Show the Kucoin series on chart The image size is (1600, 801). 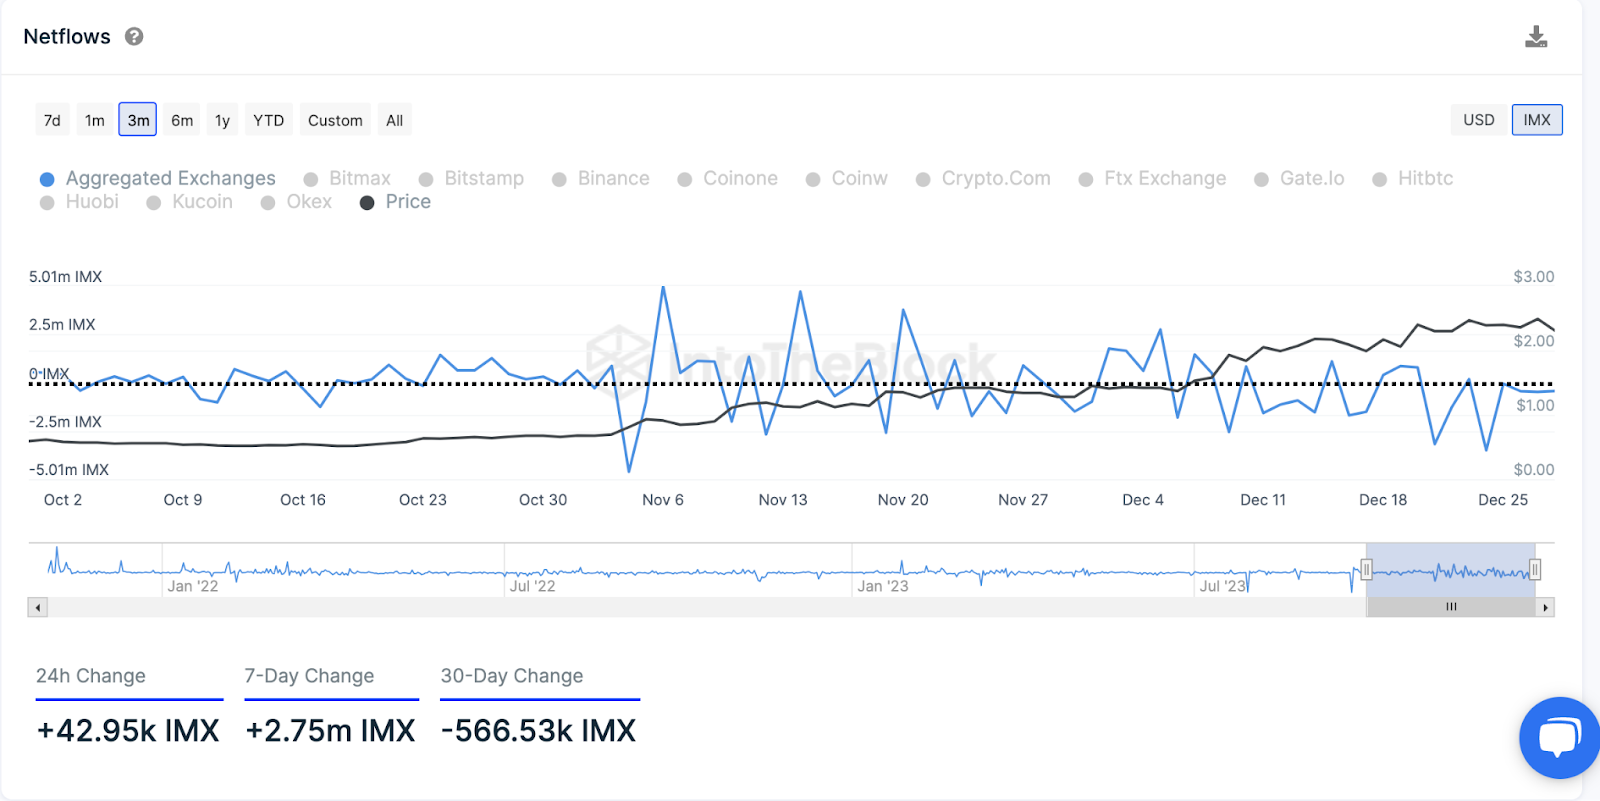click(190, 202)
